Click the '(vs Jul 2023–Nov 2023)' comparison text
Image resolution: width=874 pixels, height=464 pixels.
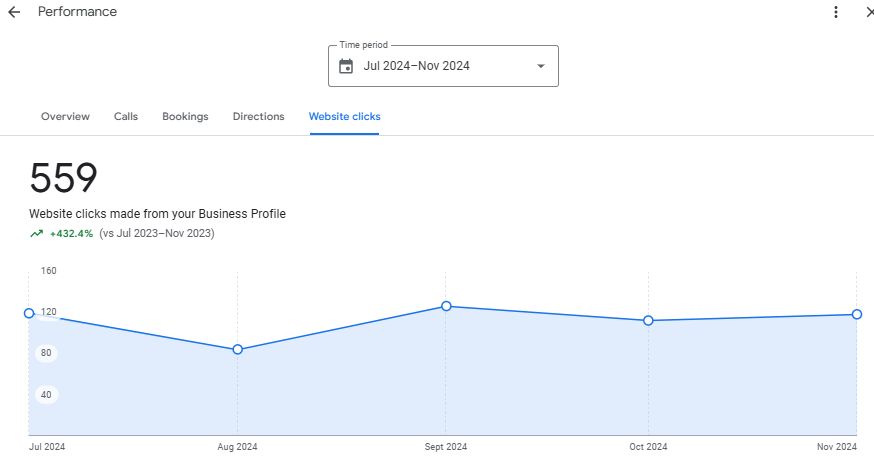157,233
